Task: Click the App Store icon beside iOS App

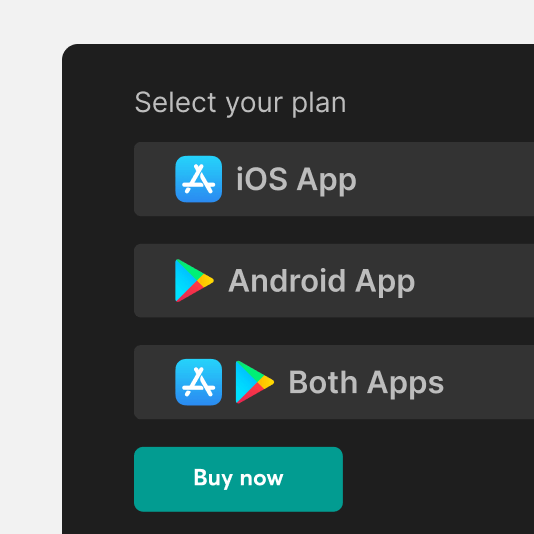Action: [199, 179]
